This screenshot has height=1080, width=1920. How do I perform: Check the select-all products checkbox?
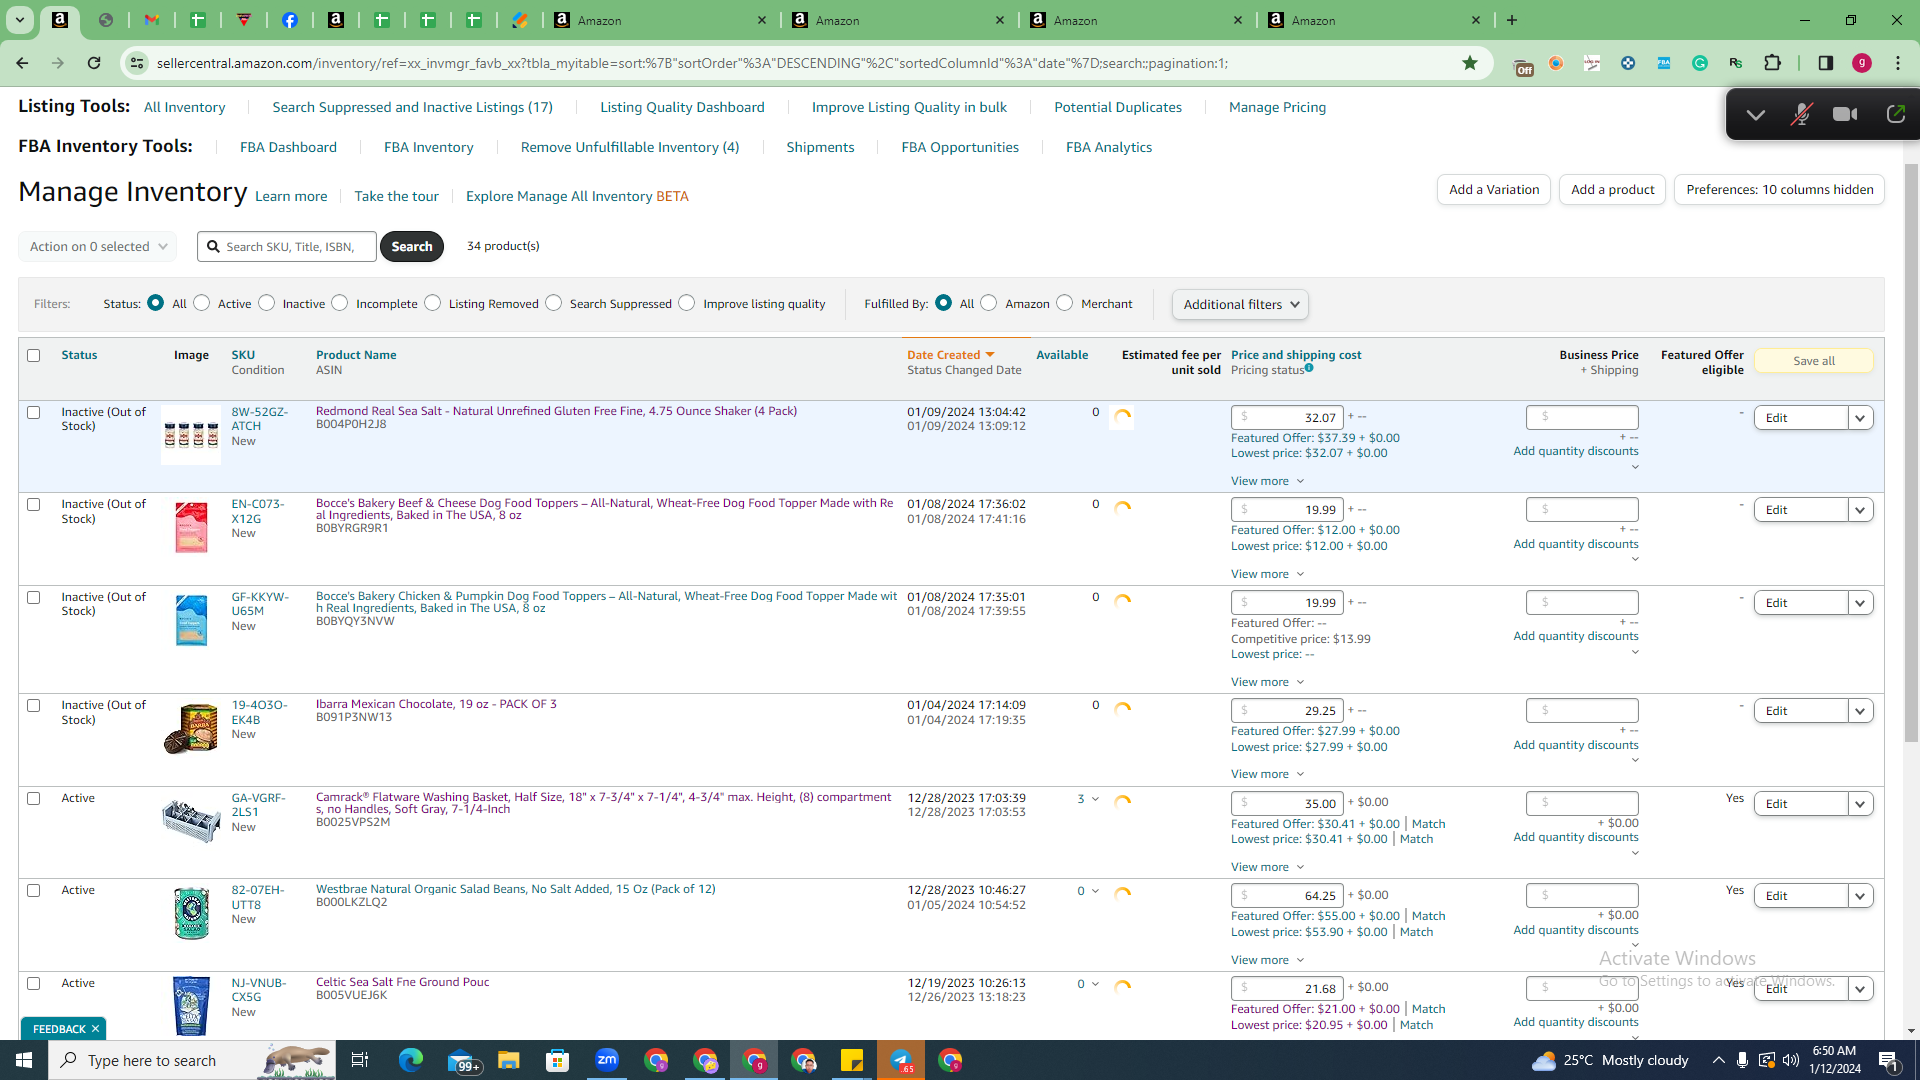point(34,355)
